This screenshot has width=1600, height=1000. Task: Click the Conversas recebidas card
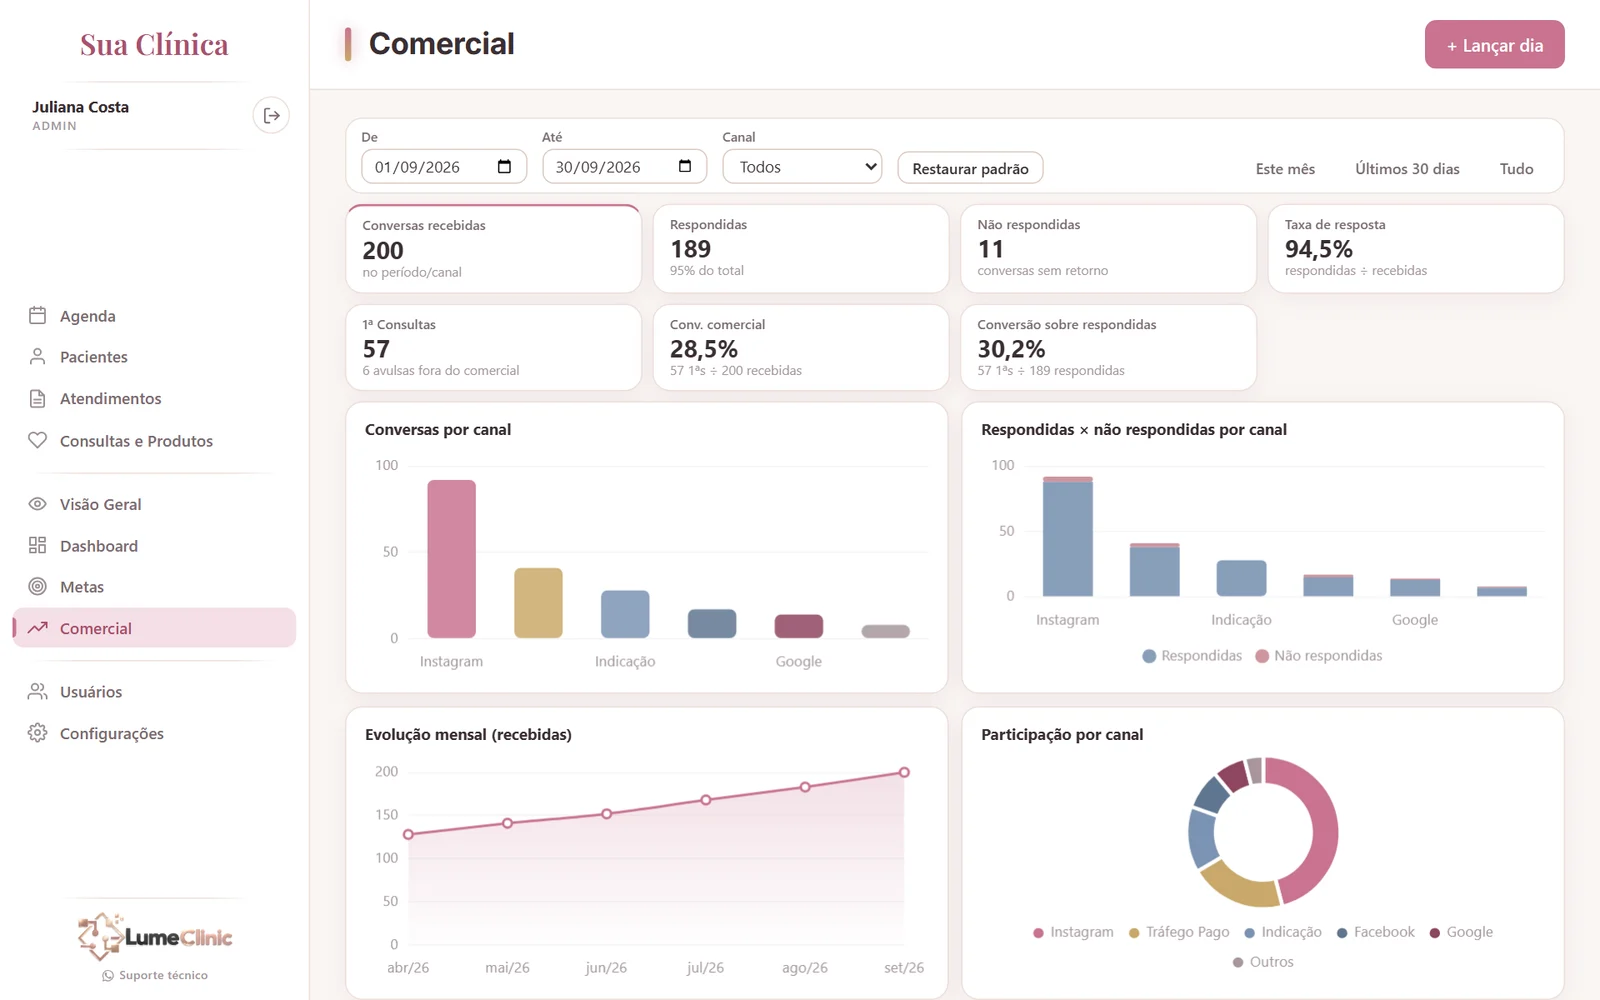coord(493,249)
